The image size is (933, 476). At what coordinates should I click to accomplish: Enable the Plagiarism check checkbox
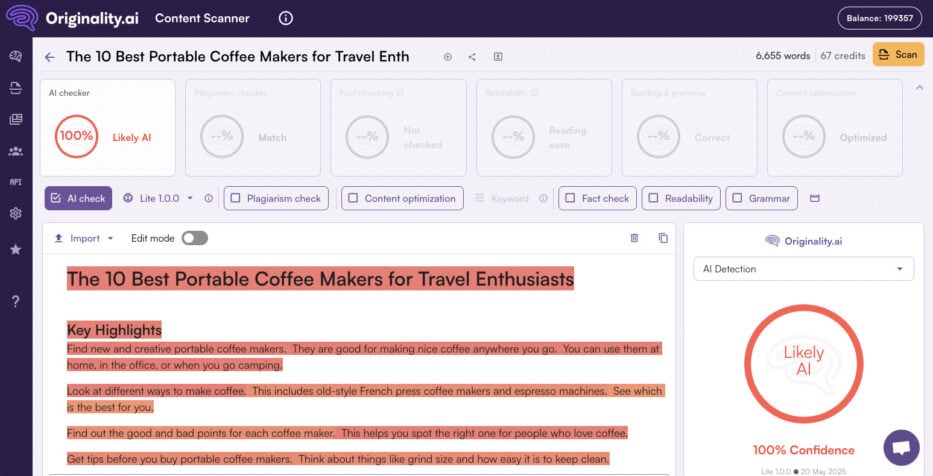tap(235, 198)
